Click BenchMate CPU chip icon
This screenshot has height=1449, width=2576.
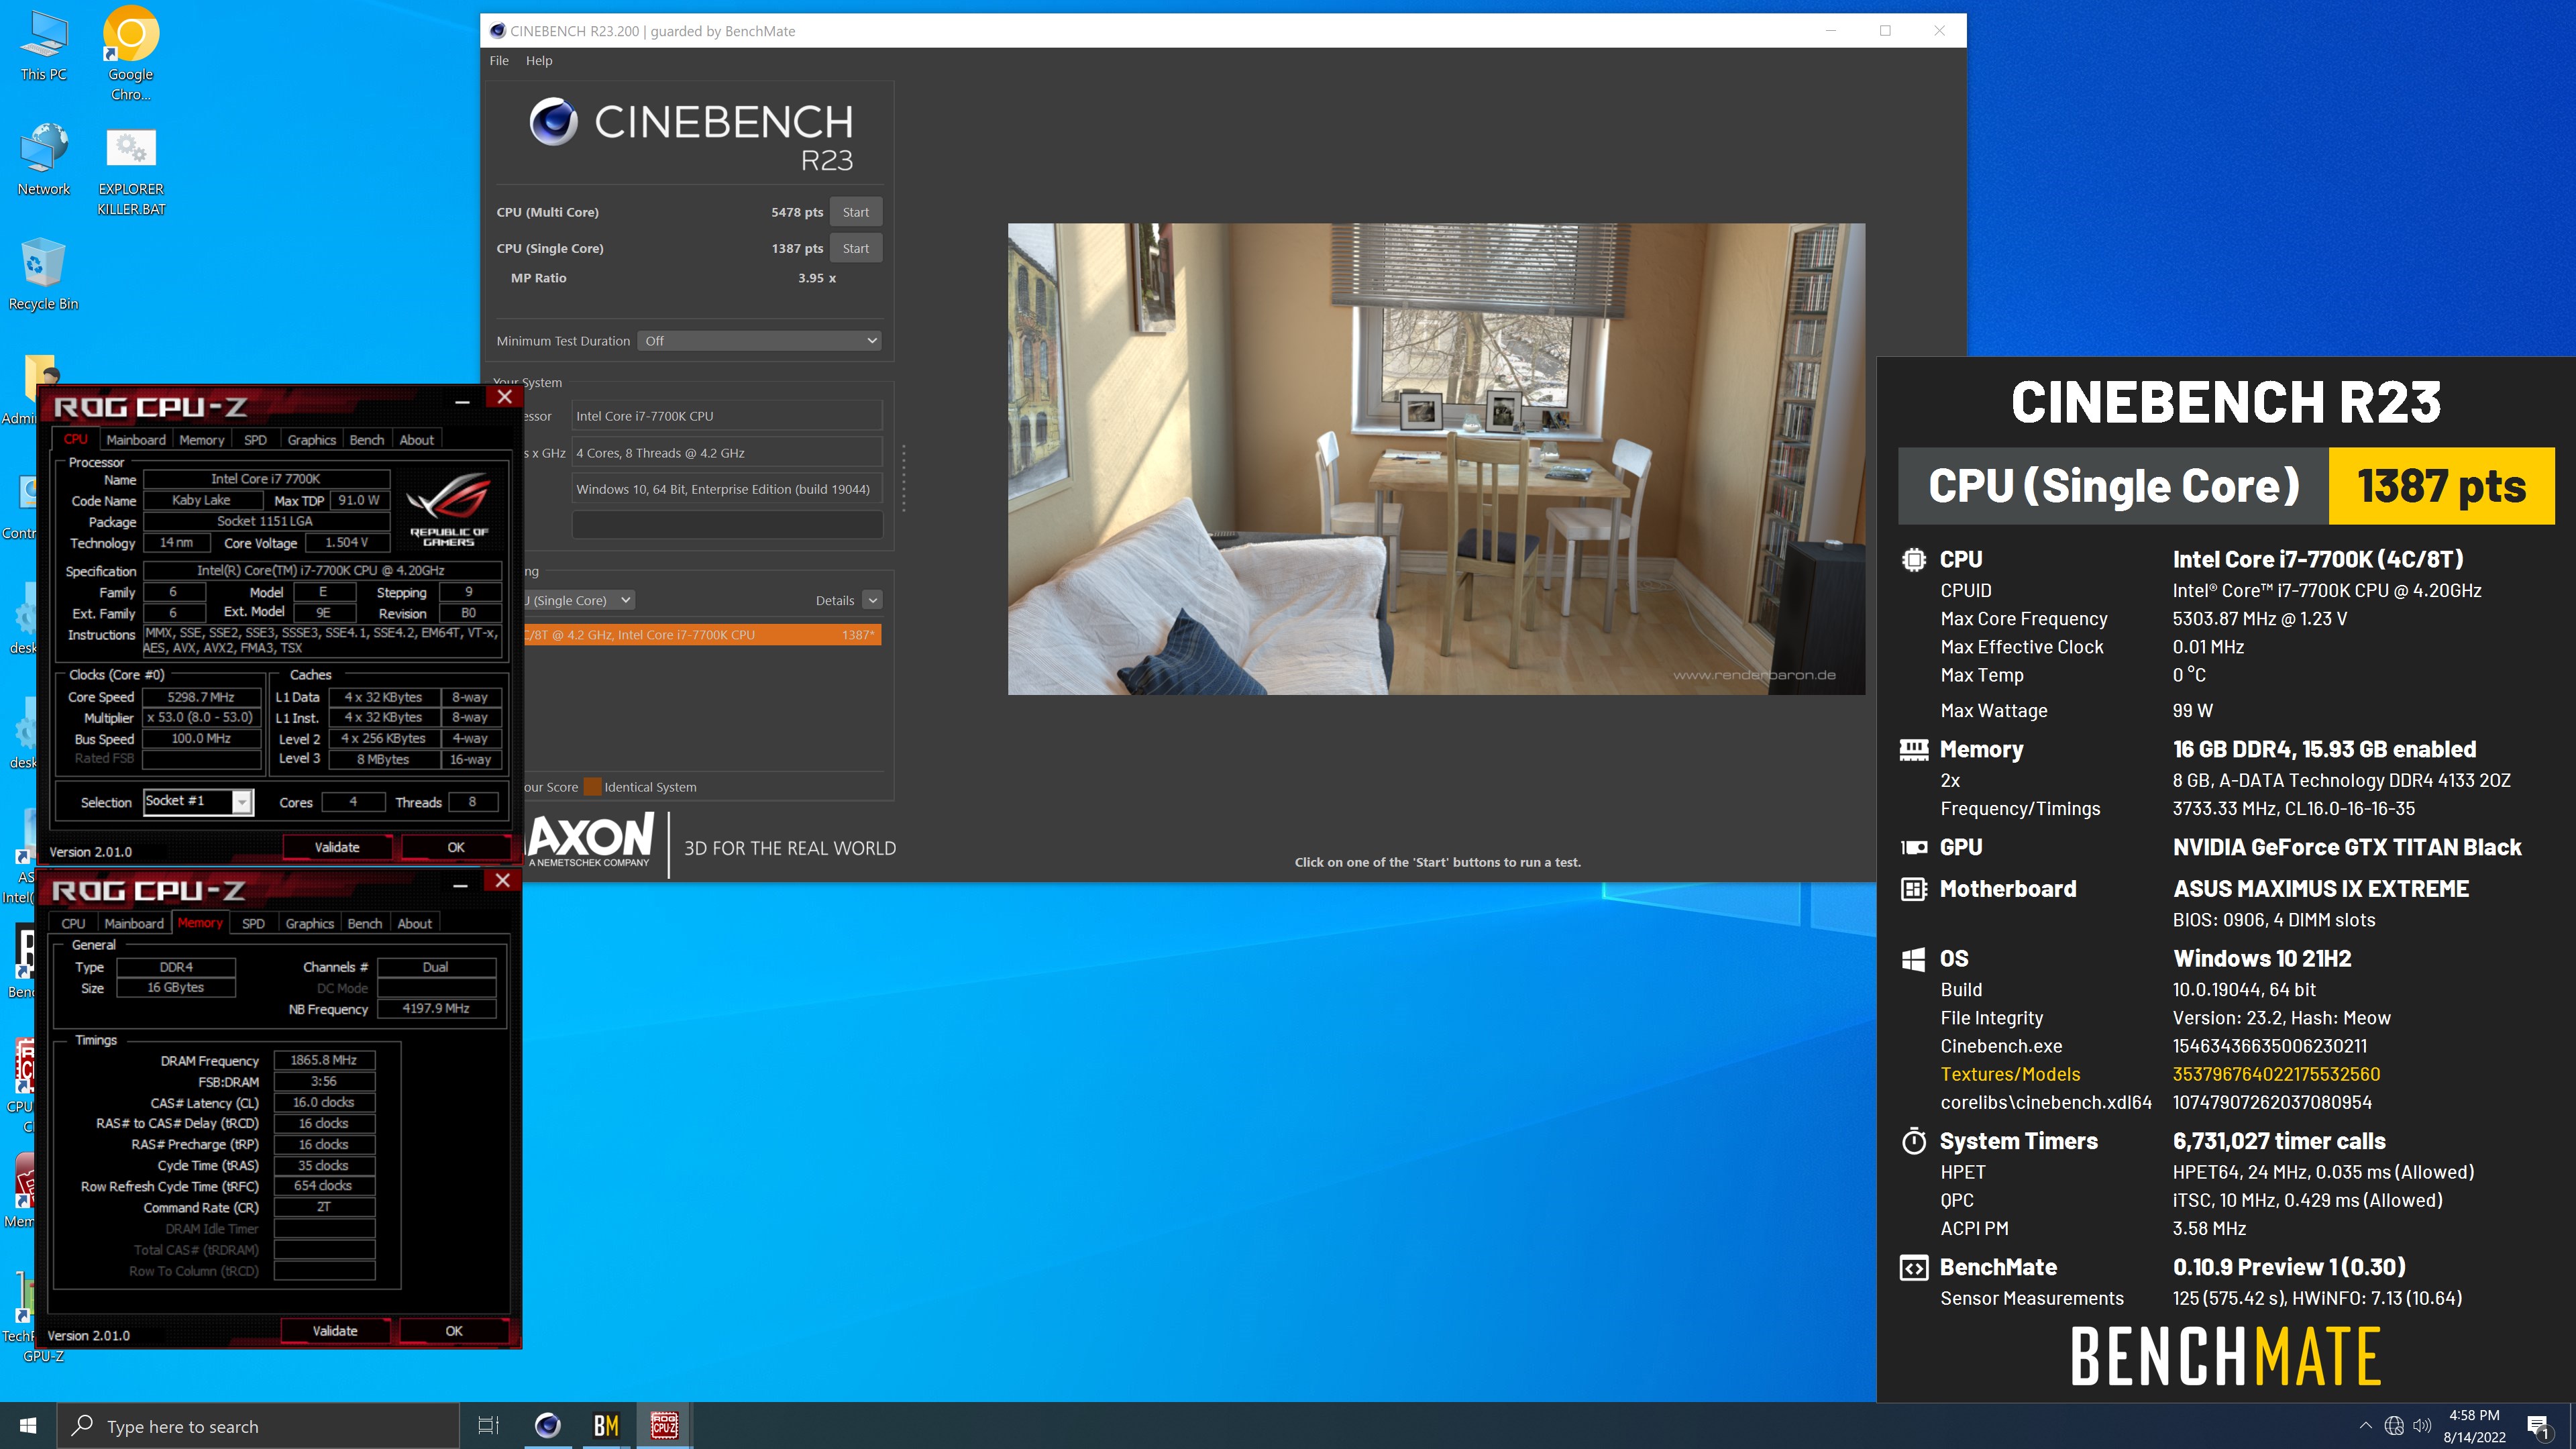[1913, 560]
